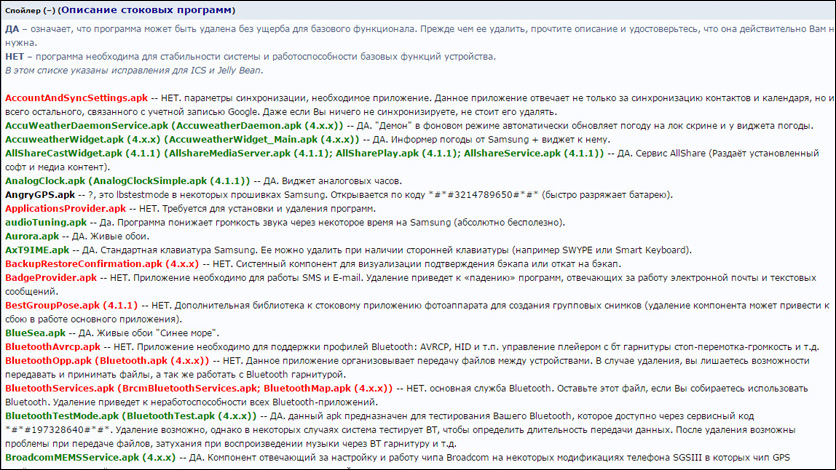The height and width of the screenshot is (470, 836).
Task: Click BluetoothServices.apk entry name
Action: [x=60, y=389]
